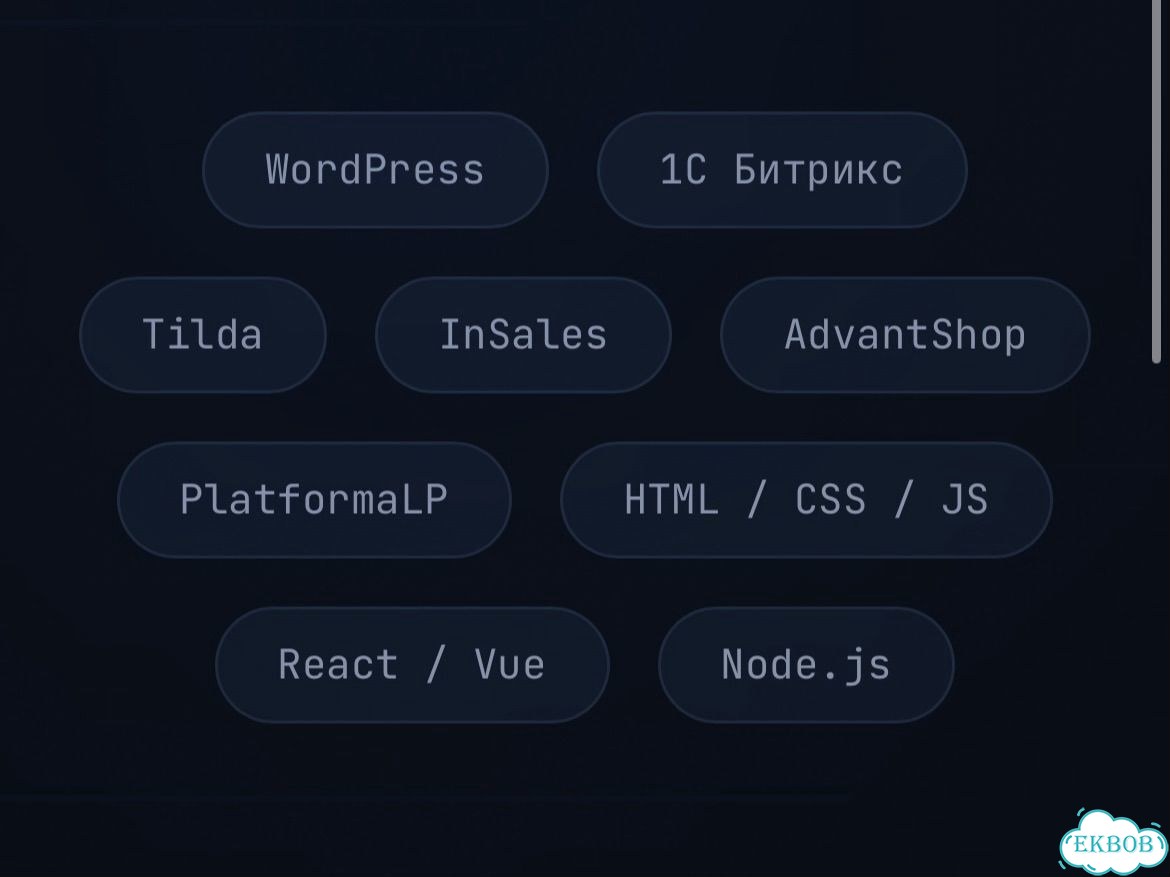
Task: Select the InSales tag
Action: (523, 334)
